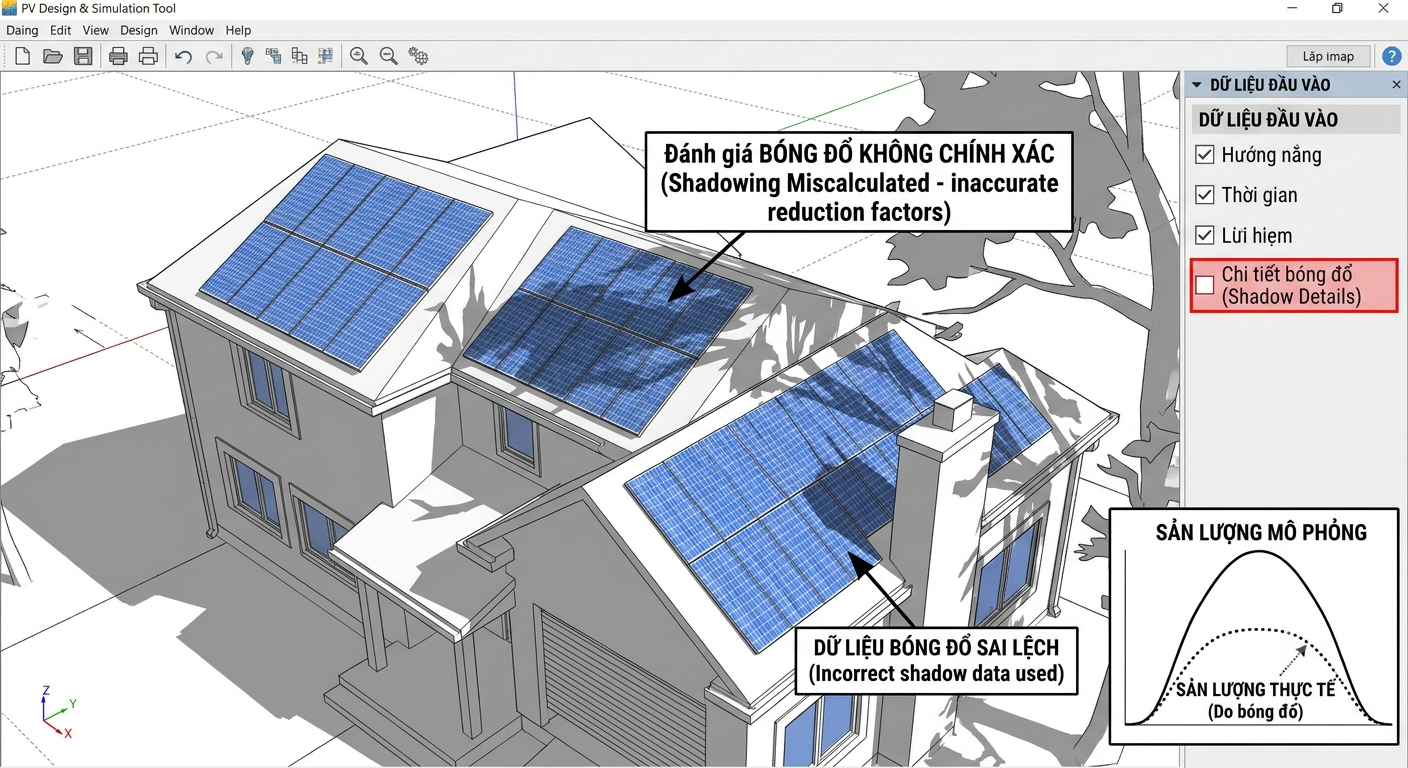The width and height of the screenshot is (1408, 768).
Task: Uncheck the Lưi hiệm checkbox
Action: click(x=1205, y=236)
